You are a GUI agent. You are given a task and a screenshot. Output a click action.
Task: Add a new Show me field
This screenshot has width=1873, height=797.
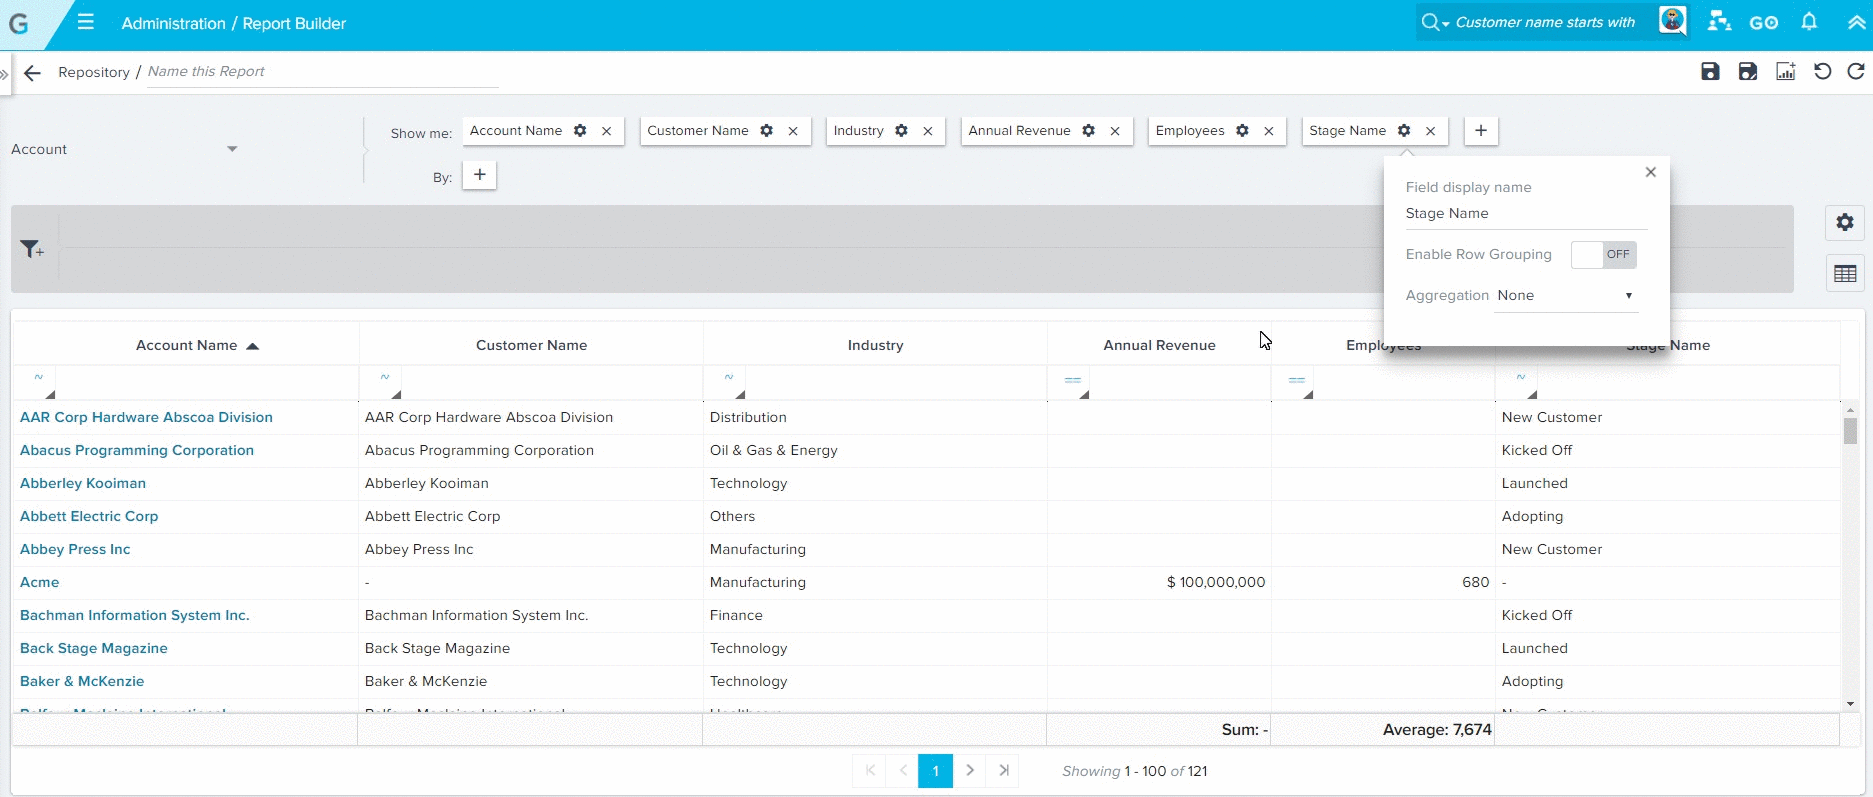coord(1481,131)
